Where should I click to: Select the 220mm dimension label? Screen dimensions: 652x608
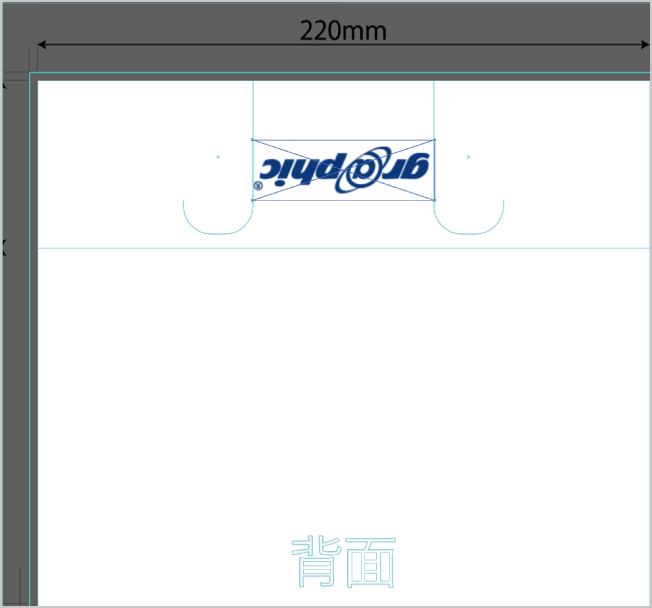coord(343,30)
